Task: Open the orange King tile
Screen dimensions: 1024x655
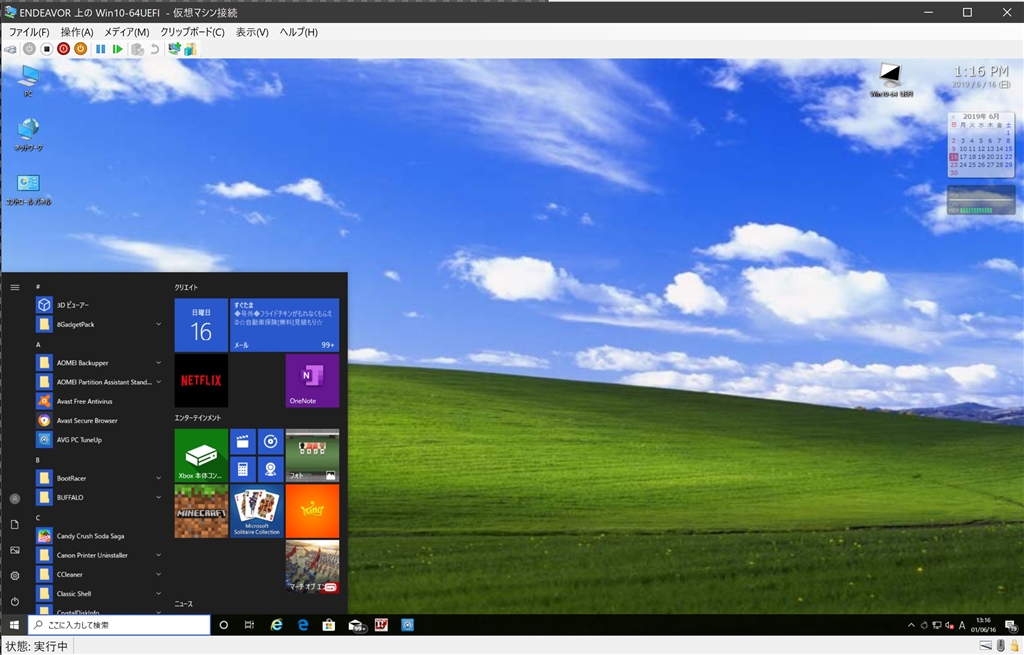Action: tap(312, 511)
